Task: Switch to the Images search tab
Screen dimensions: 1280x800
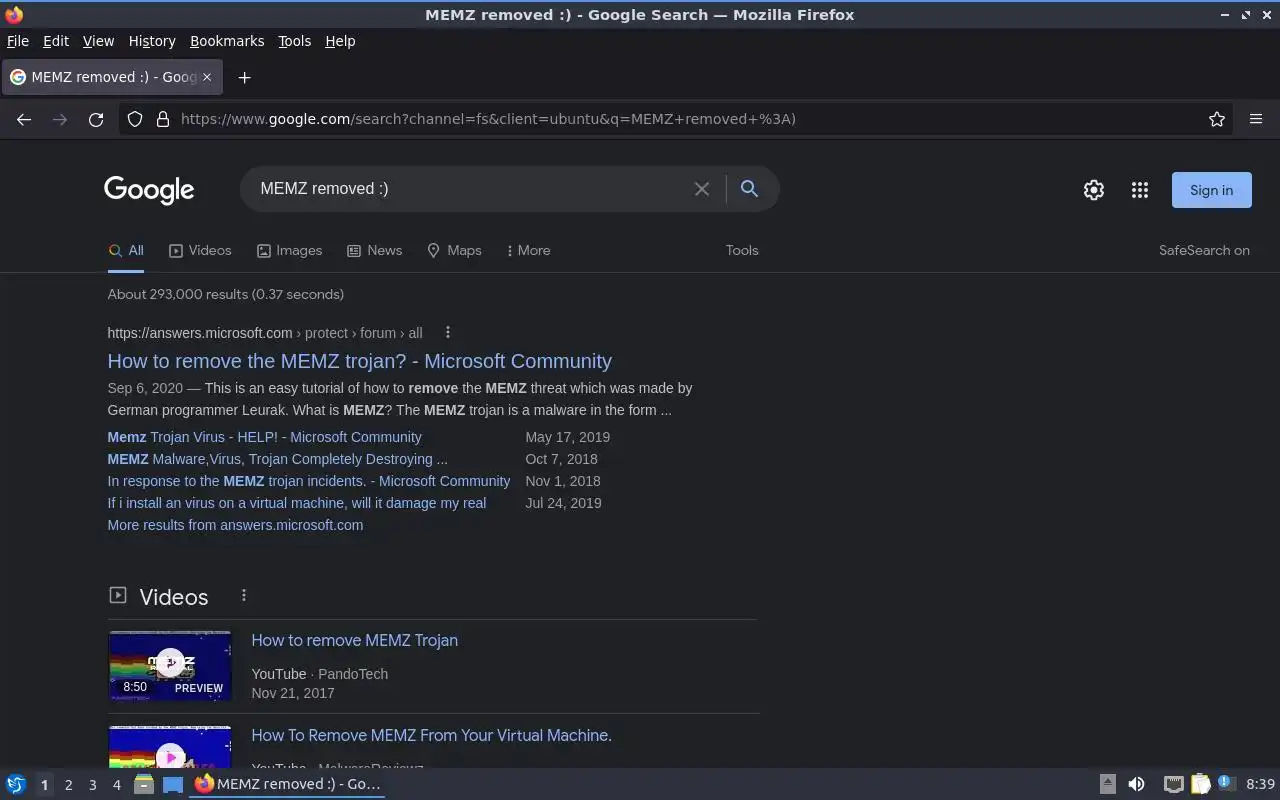Action: (289, 250)
